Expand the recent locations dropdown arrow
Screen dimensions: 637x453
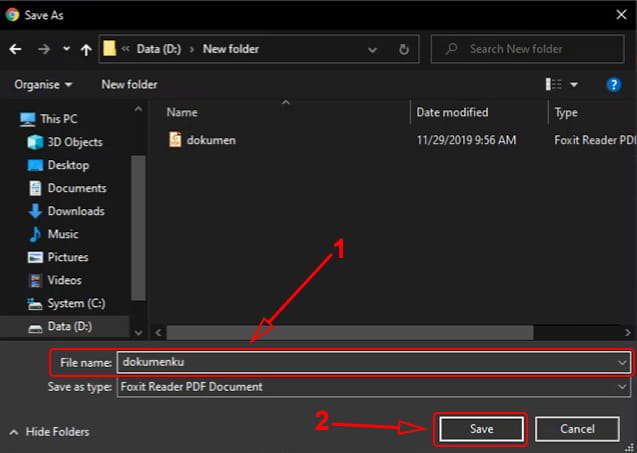(66, 49)
